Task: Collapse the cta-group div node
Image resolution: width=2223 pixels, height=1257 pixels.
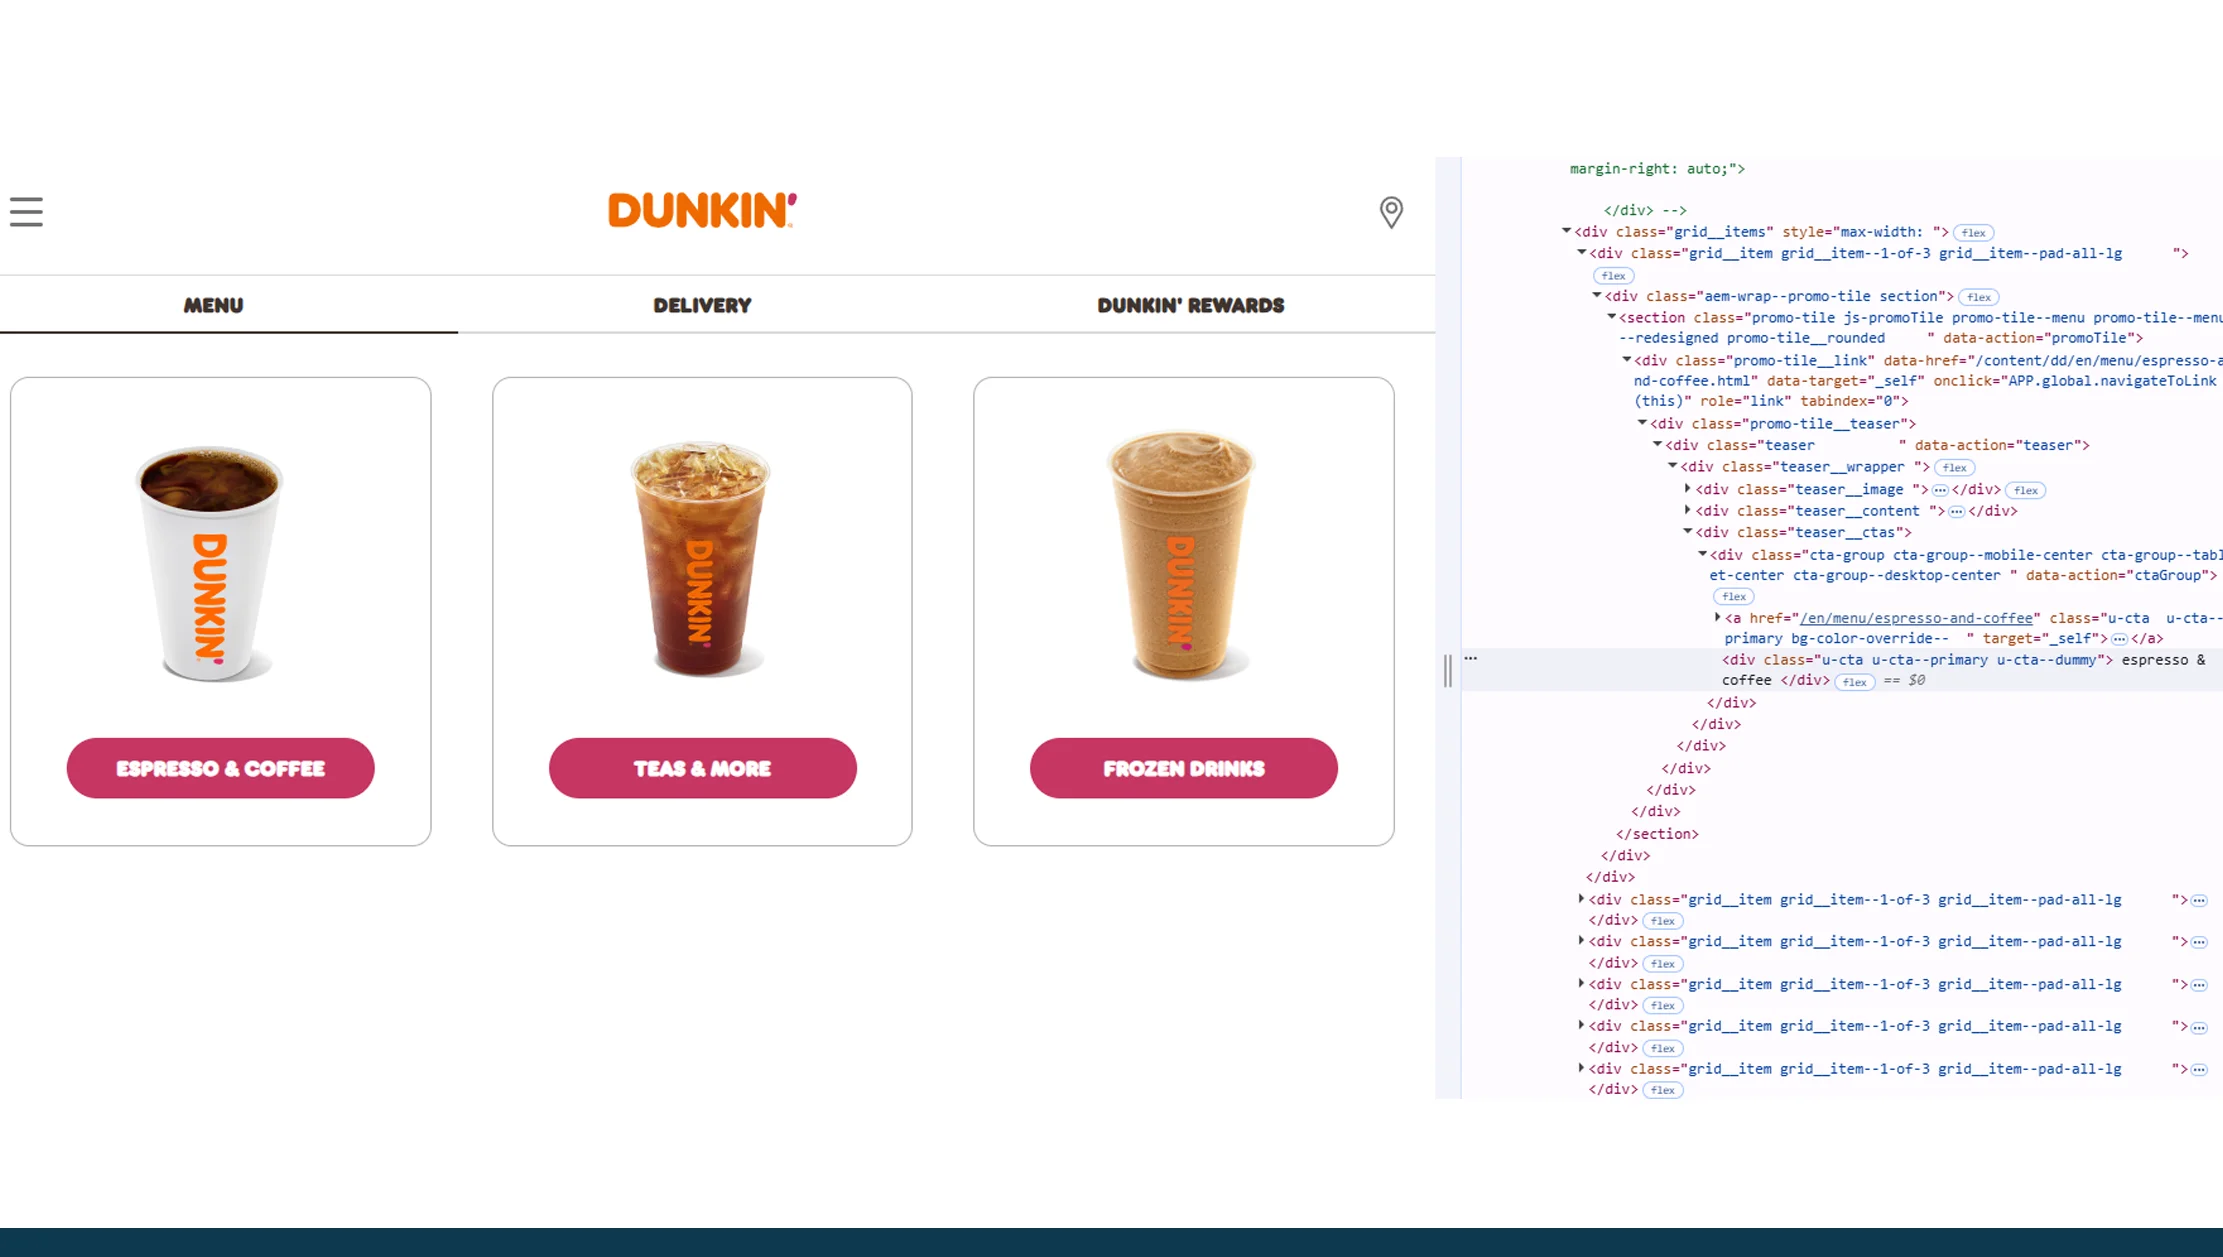Action: pos(1702,554)
